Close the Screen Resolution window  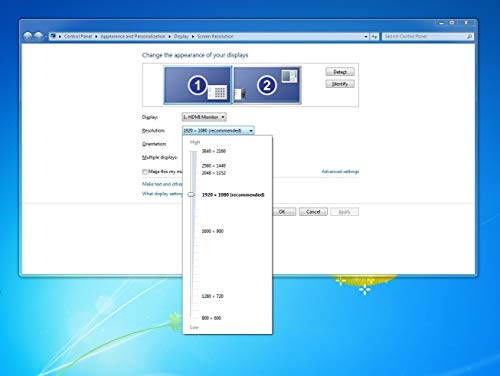(466, 23)
